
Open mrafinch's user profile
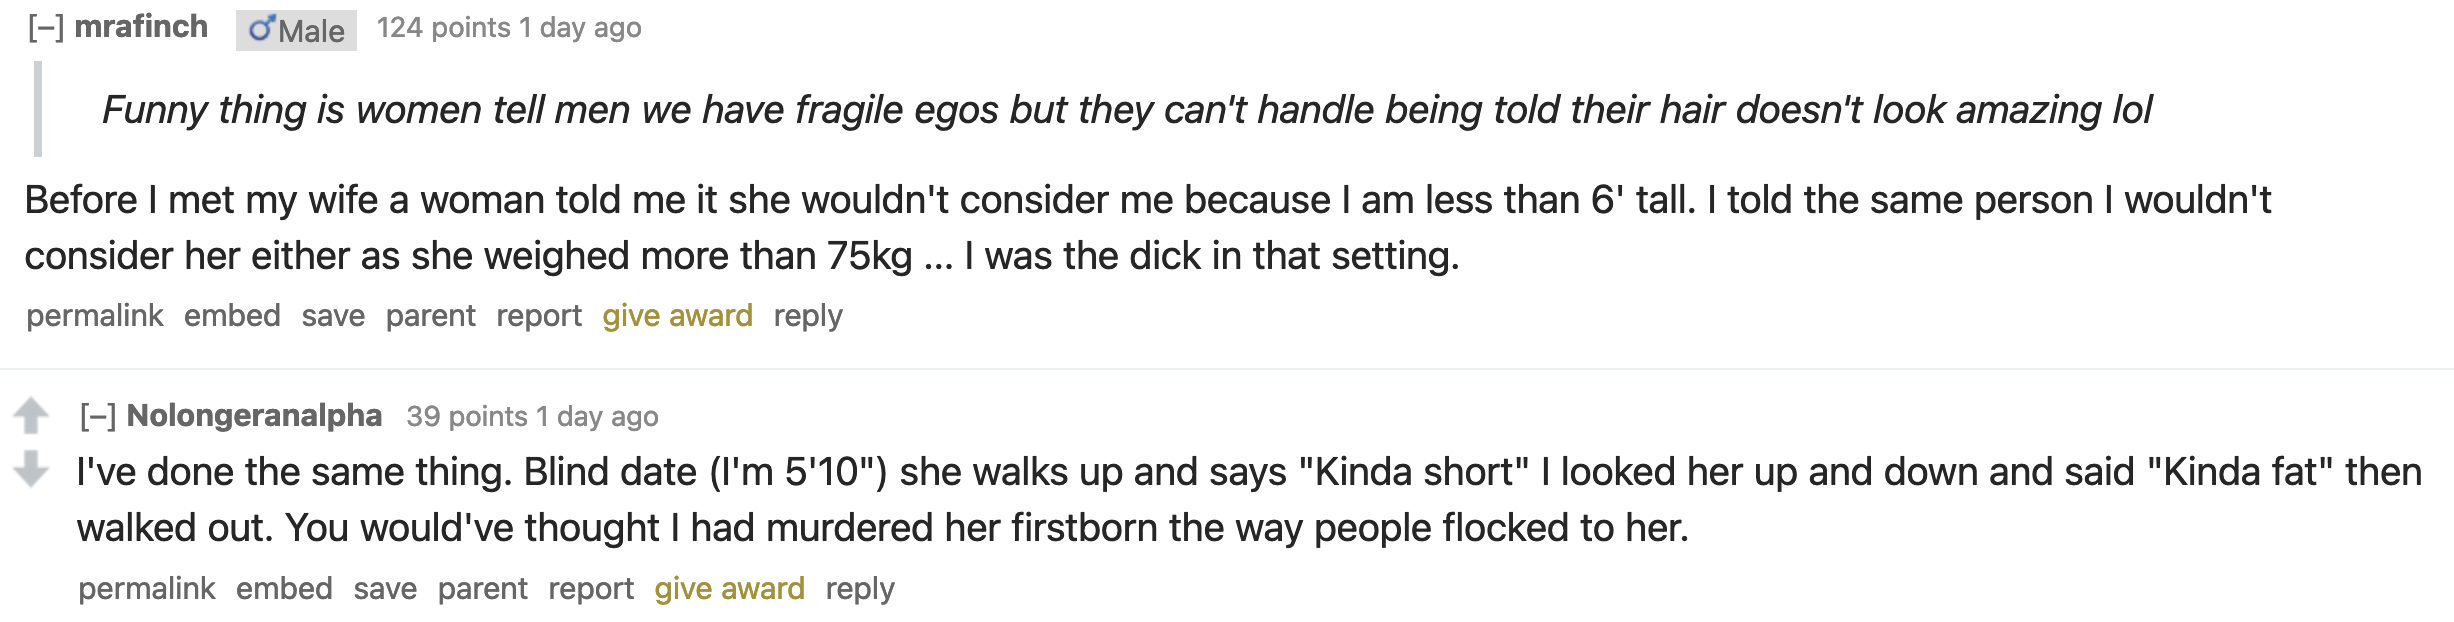click(x=141, y=27)
